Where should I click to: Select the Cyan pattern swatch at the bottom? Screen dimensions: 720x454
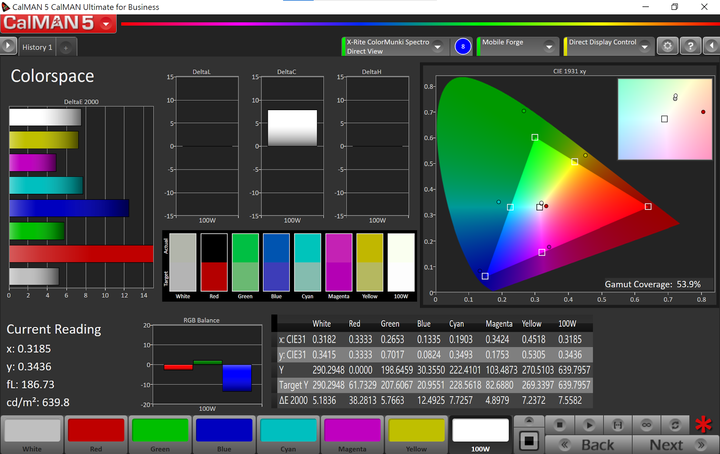point(288,435)
